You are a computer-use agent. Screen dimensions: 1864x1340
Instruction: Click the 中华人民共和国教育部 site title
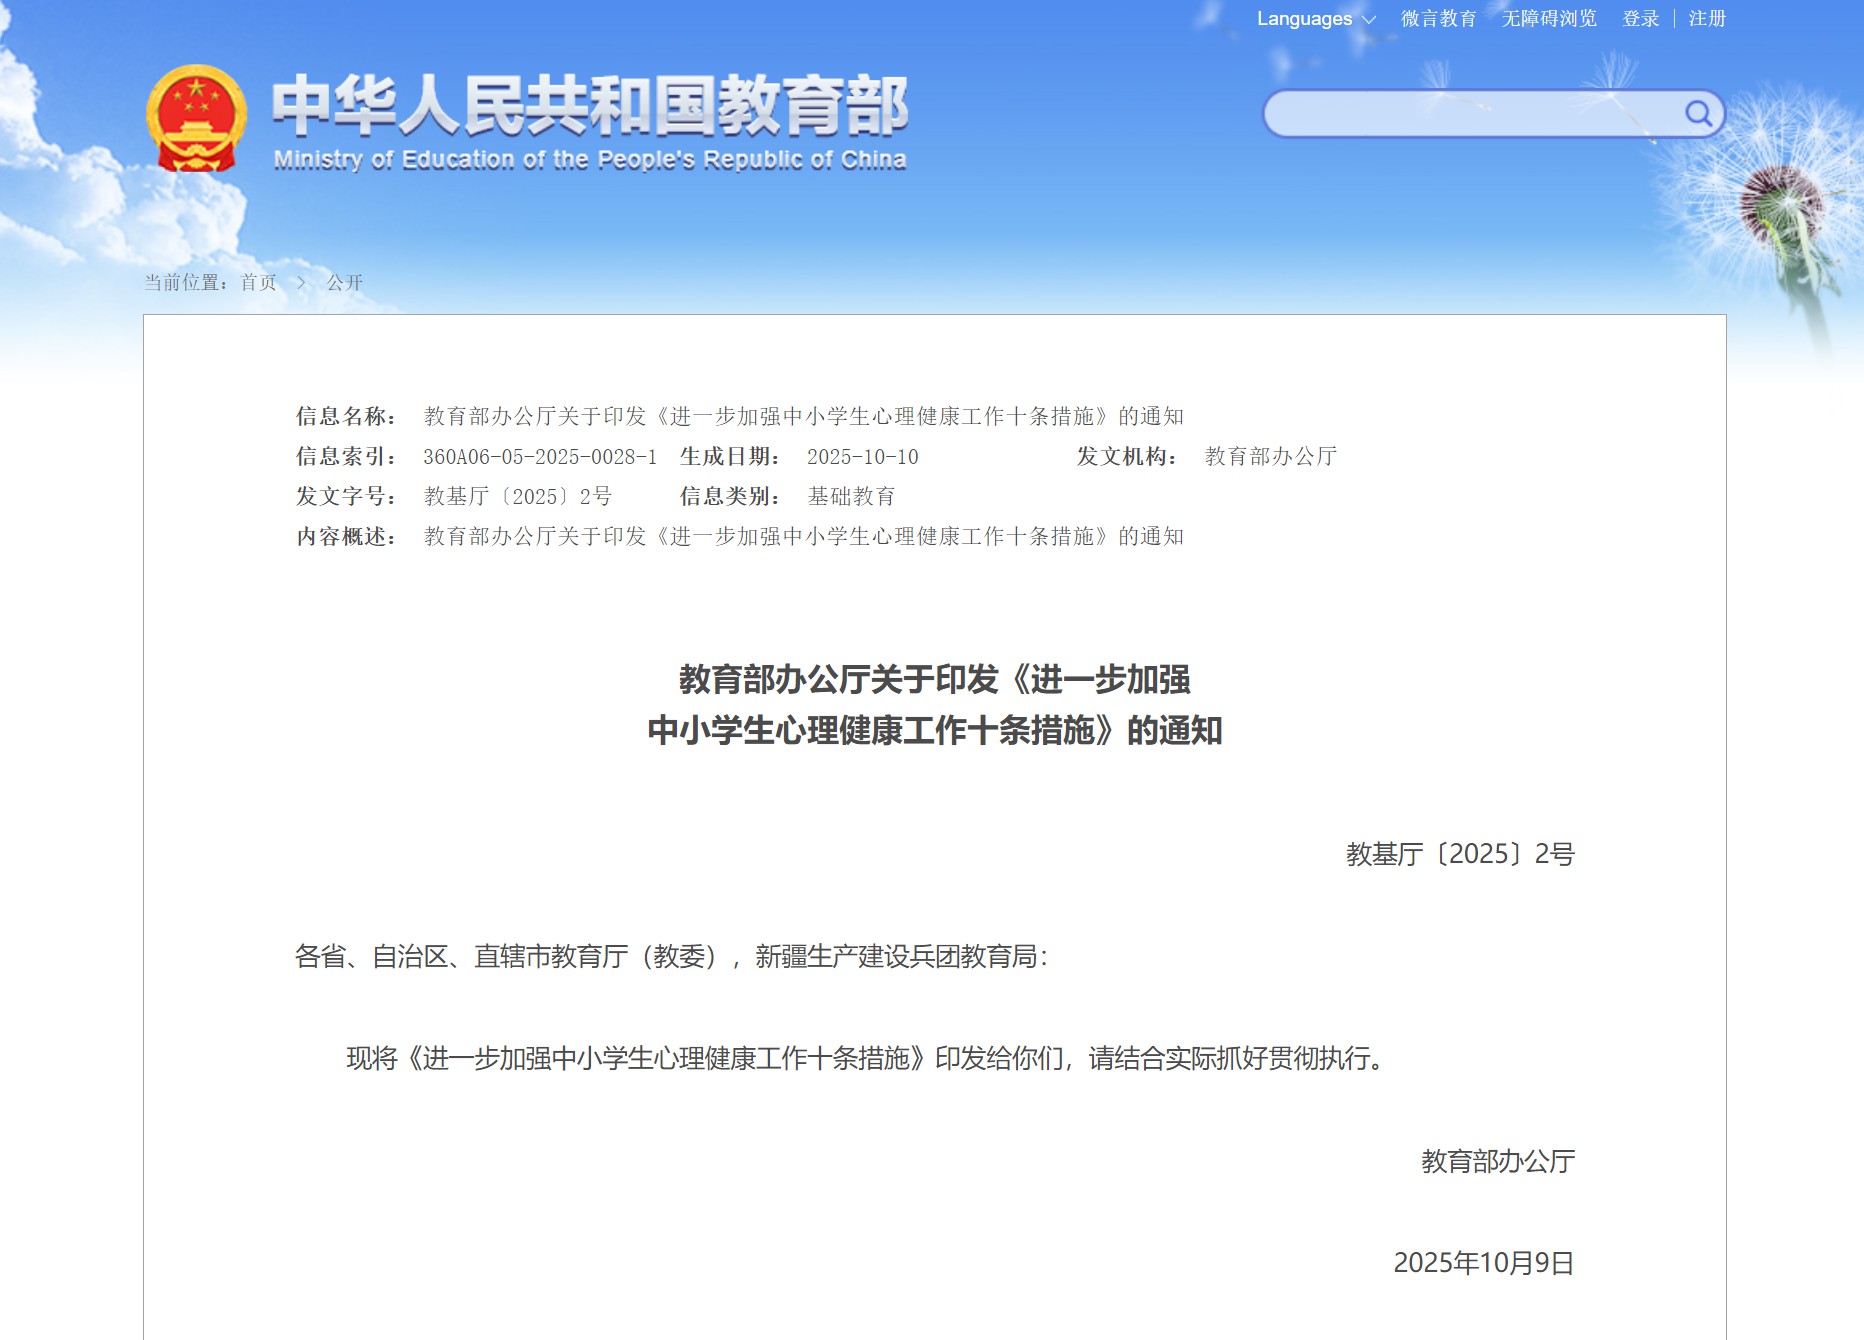click(590, 104)
